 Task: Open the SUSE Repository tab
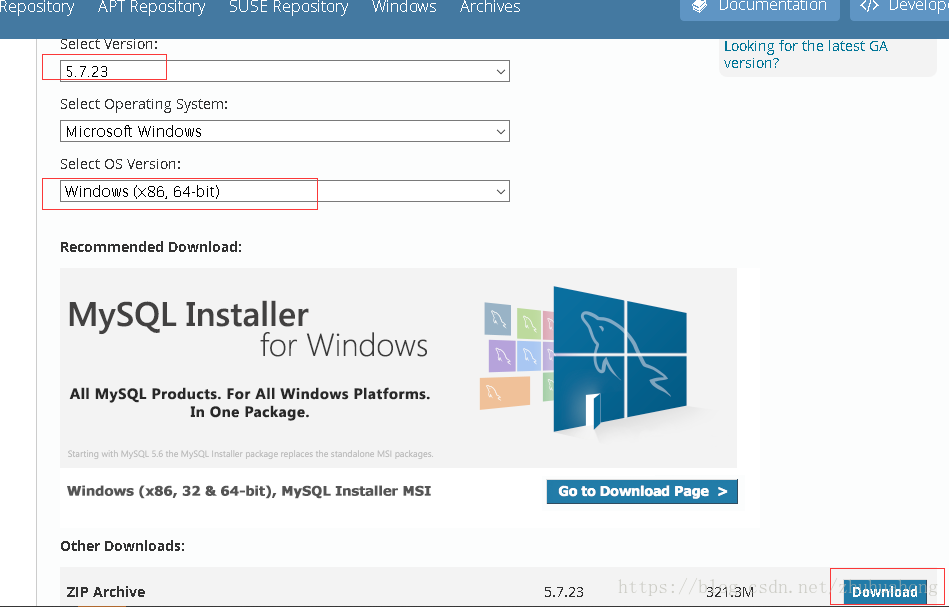point(289,7)
